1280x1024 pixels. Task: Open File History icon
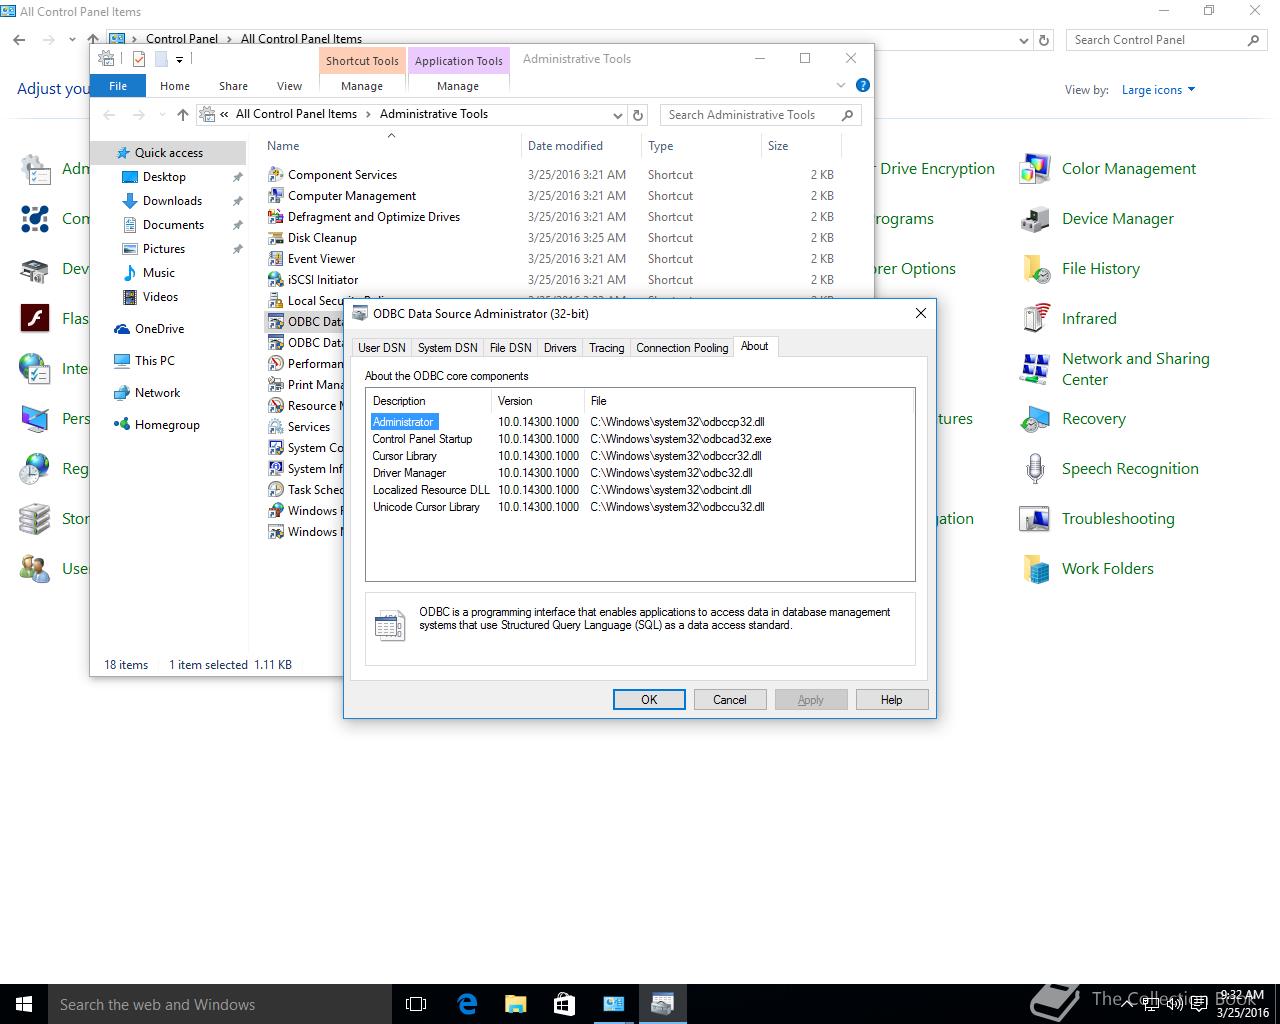[x=1035, y=269]
